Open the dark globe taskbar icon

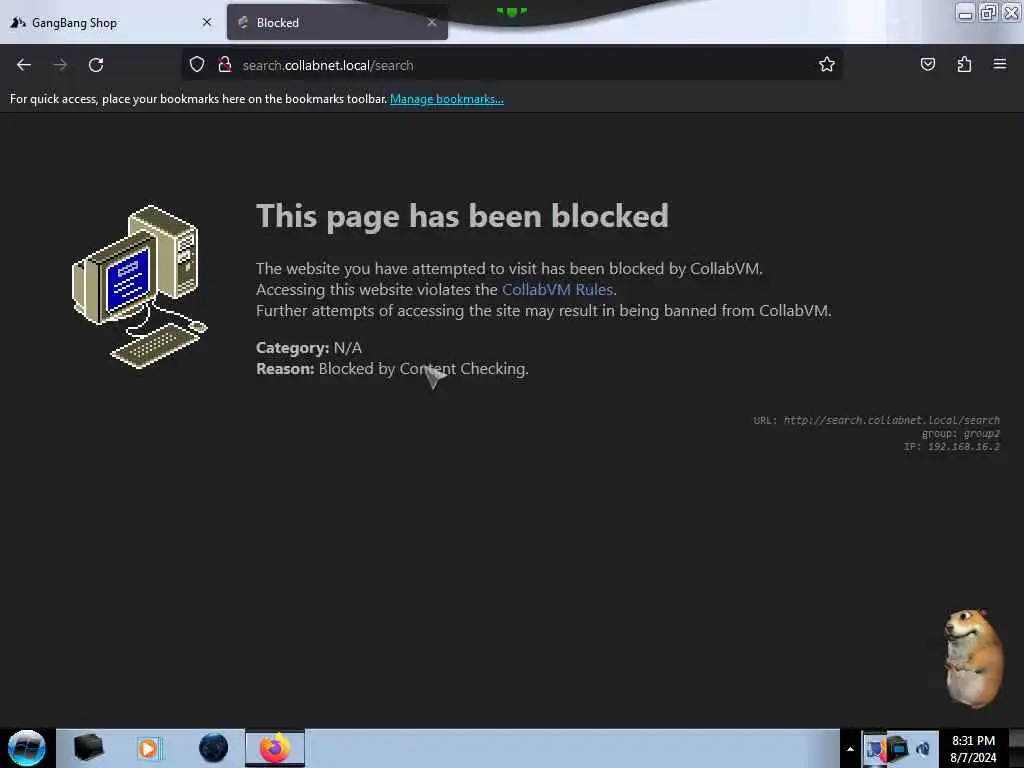point(214,748)
